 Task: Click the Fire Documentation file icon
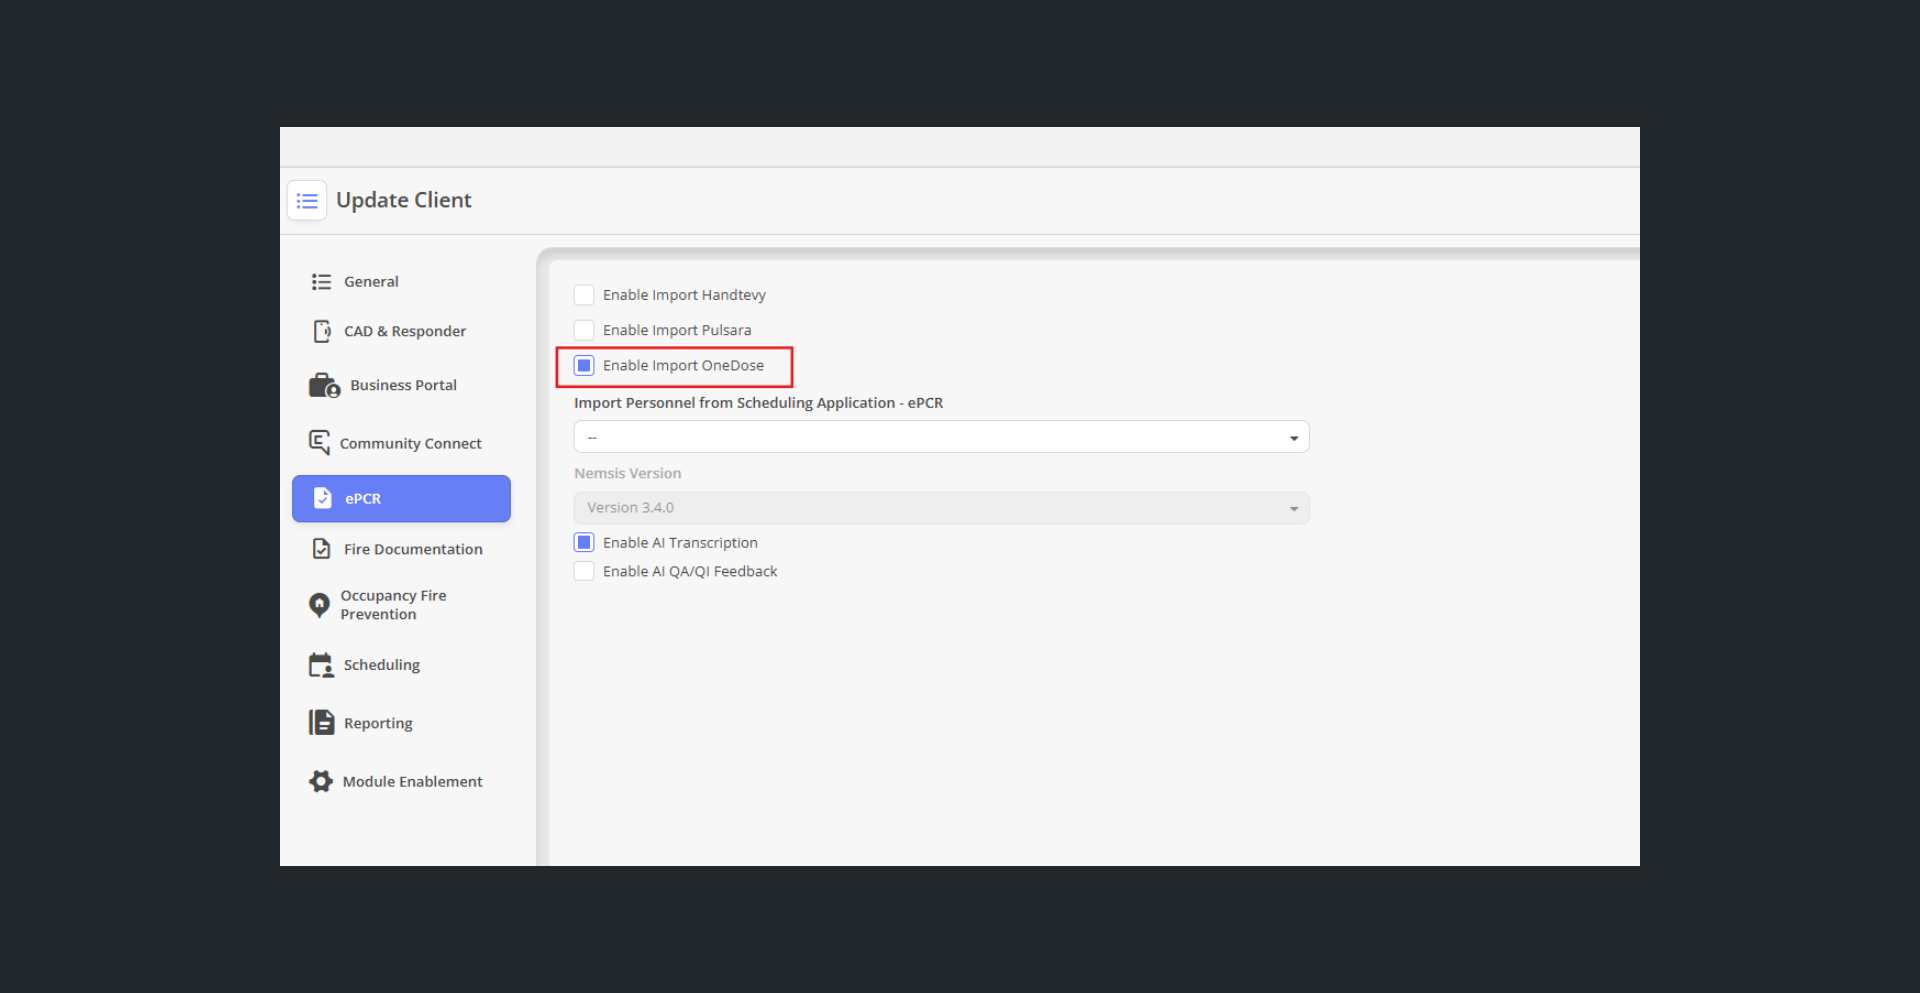(321, 549)
